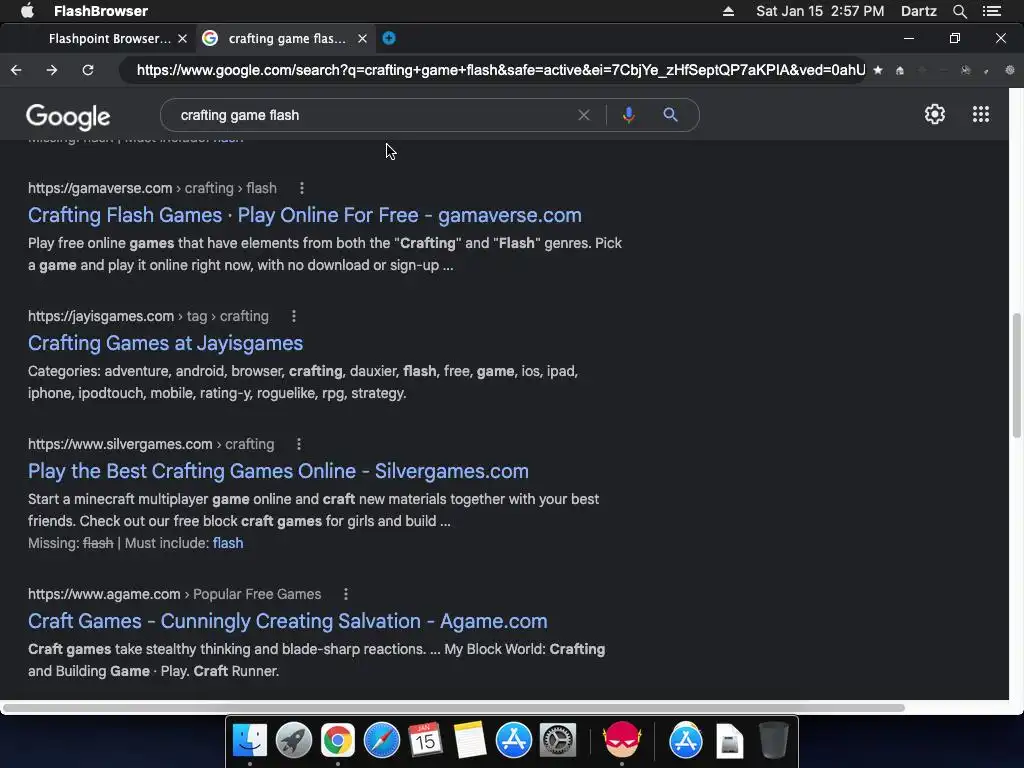Go back with the browser back arrow
1024x768 pixels.
pyautogui.click(x=16, y=70)
